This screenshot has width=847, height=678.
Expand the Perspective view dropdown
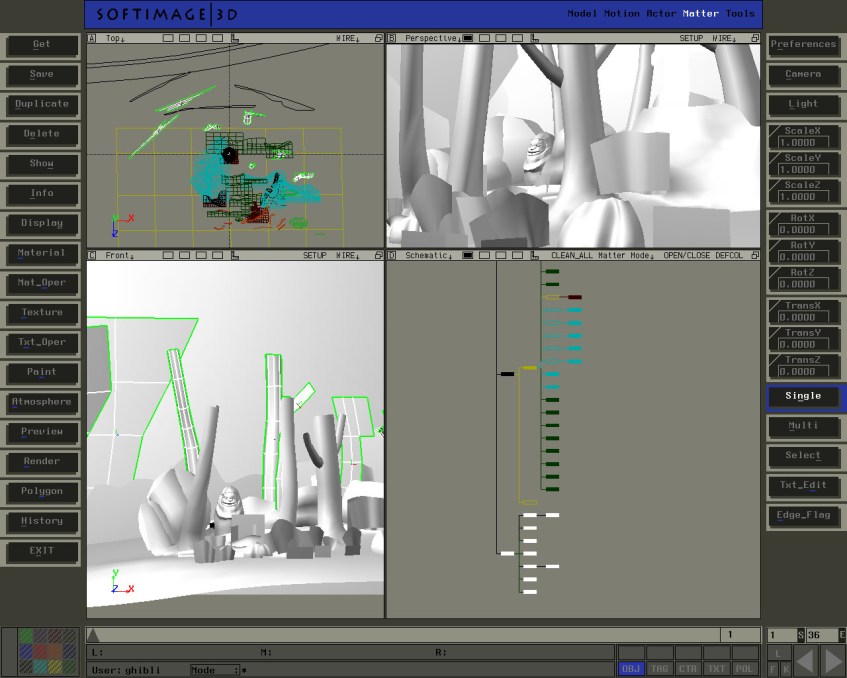coord(431,38)
